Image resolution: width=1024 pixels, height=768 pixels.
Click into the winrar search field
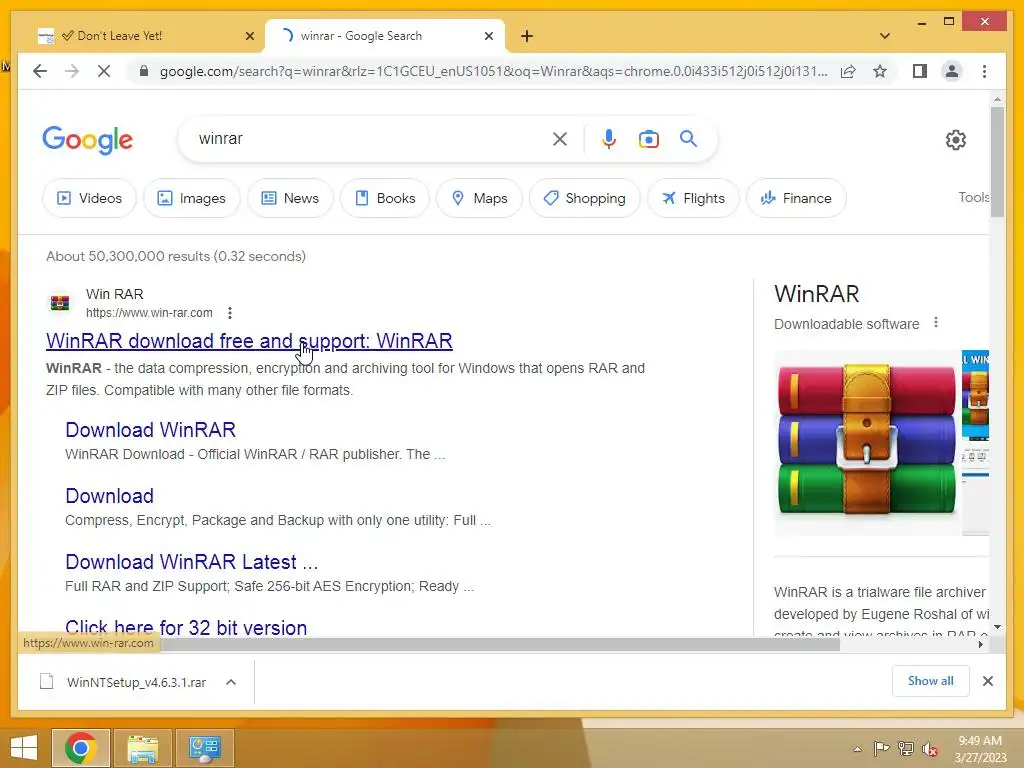[372, 138]
